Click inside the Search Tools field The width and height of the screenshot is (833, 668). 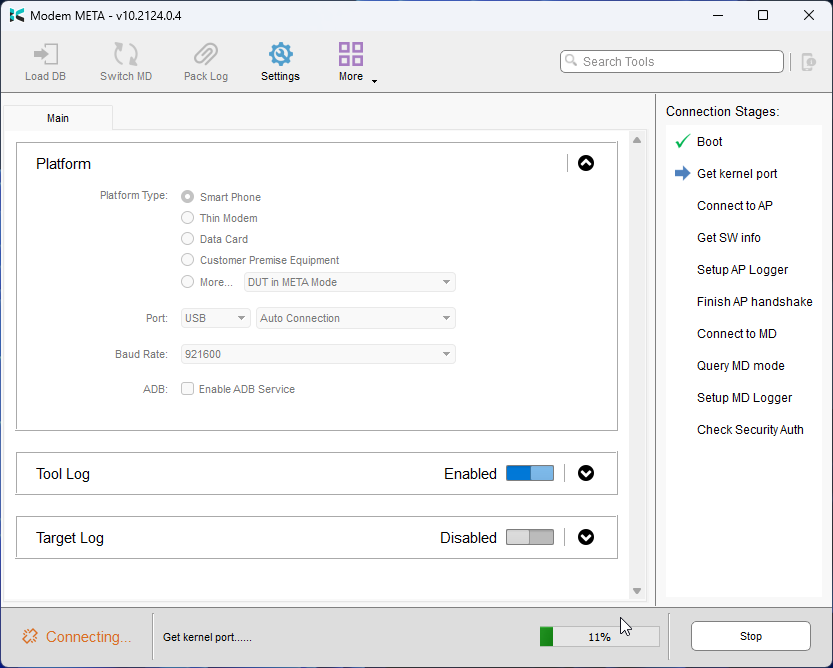670,61
